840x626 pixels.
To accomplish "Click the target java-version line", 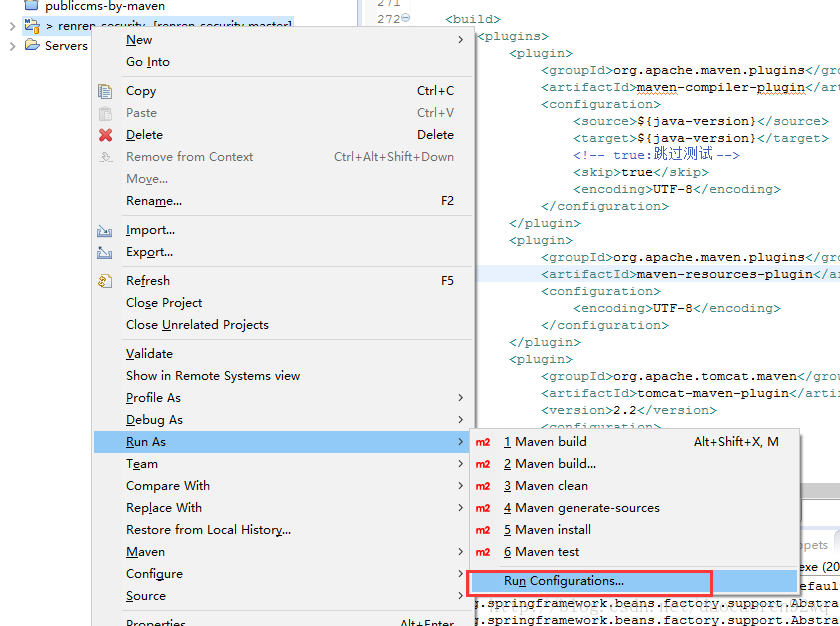I will [x=701, y=139].
